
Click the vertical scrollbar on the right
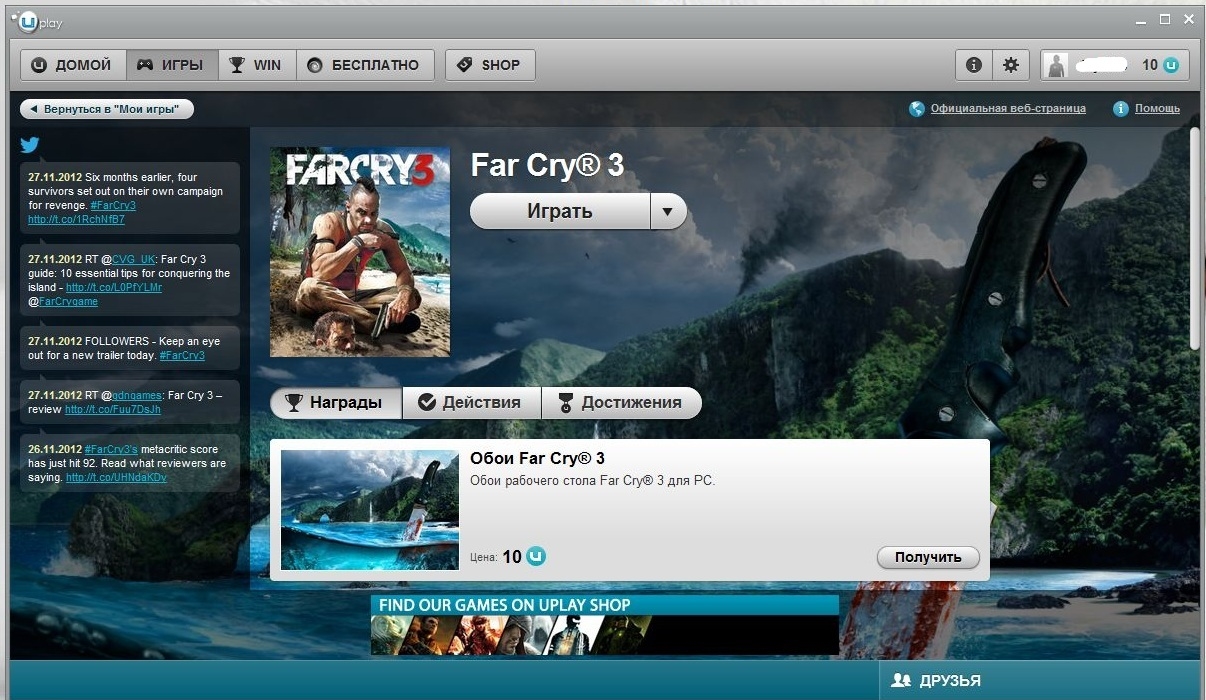point(1194,240)
